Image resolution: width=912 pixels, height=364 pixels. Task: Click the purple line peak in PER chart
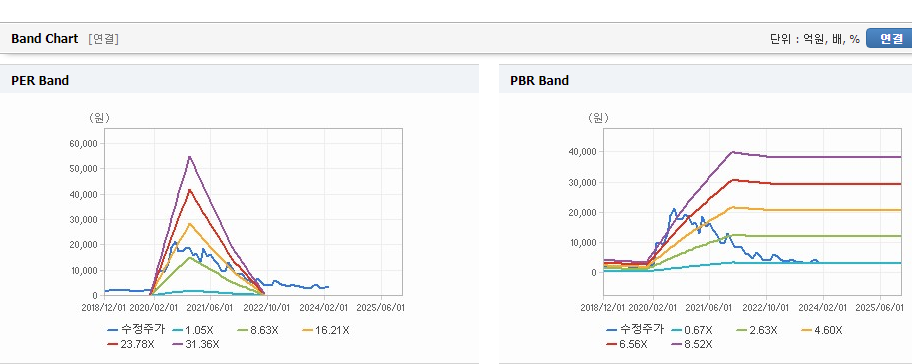190,156
